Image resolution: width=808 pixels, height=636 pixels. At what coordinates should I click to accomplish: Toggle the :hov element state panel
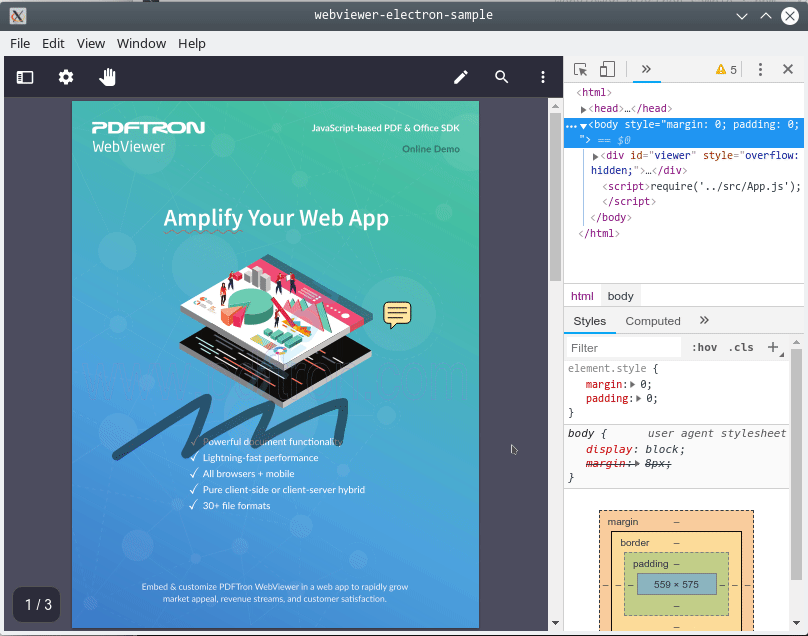point(704,348)
